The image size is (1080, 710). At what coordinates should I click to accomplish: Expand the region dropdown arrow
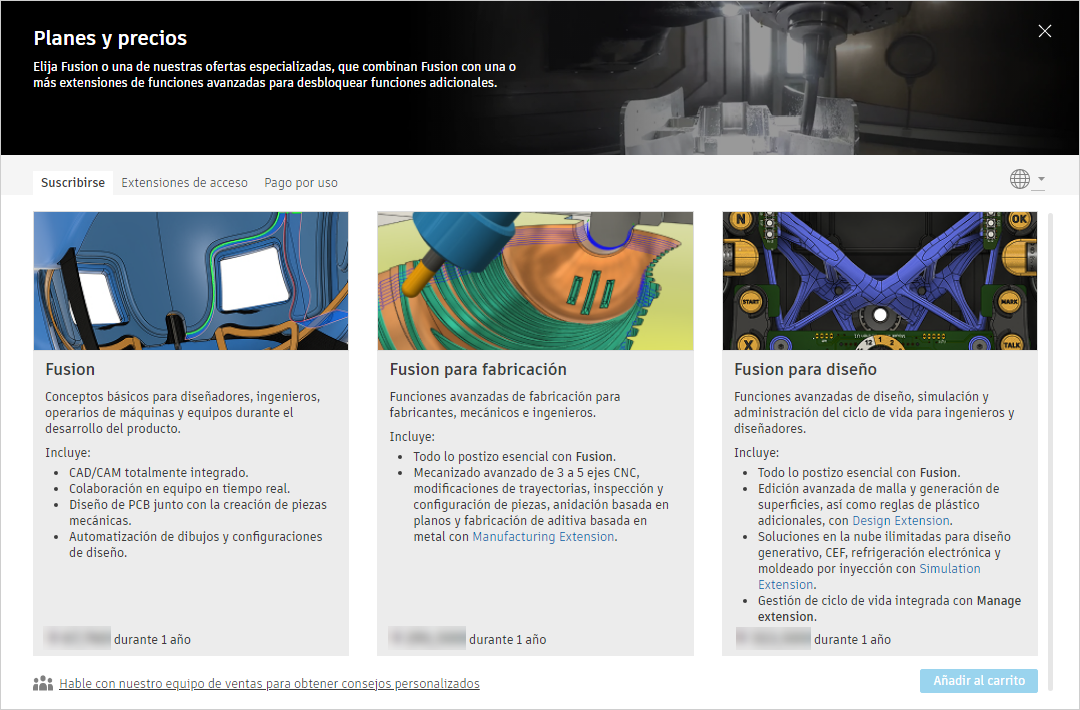pos(1041,179)
